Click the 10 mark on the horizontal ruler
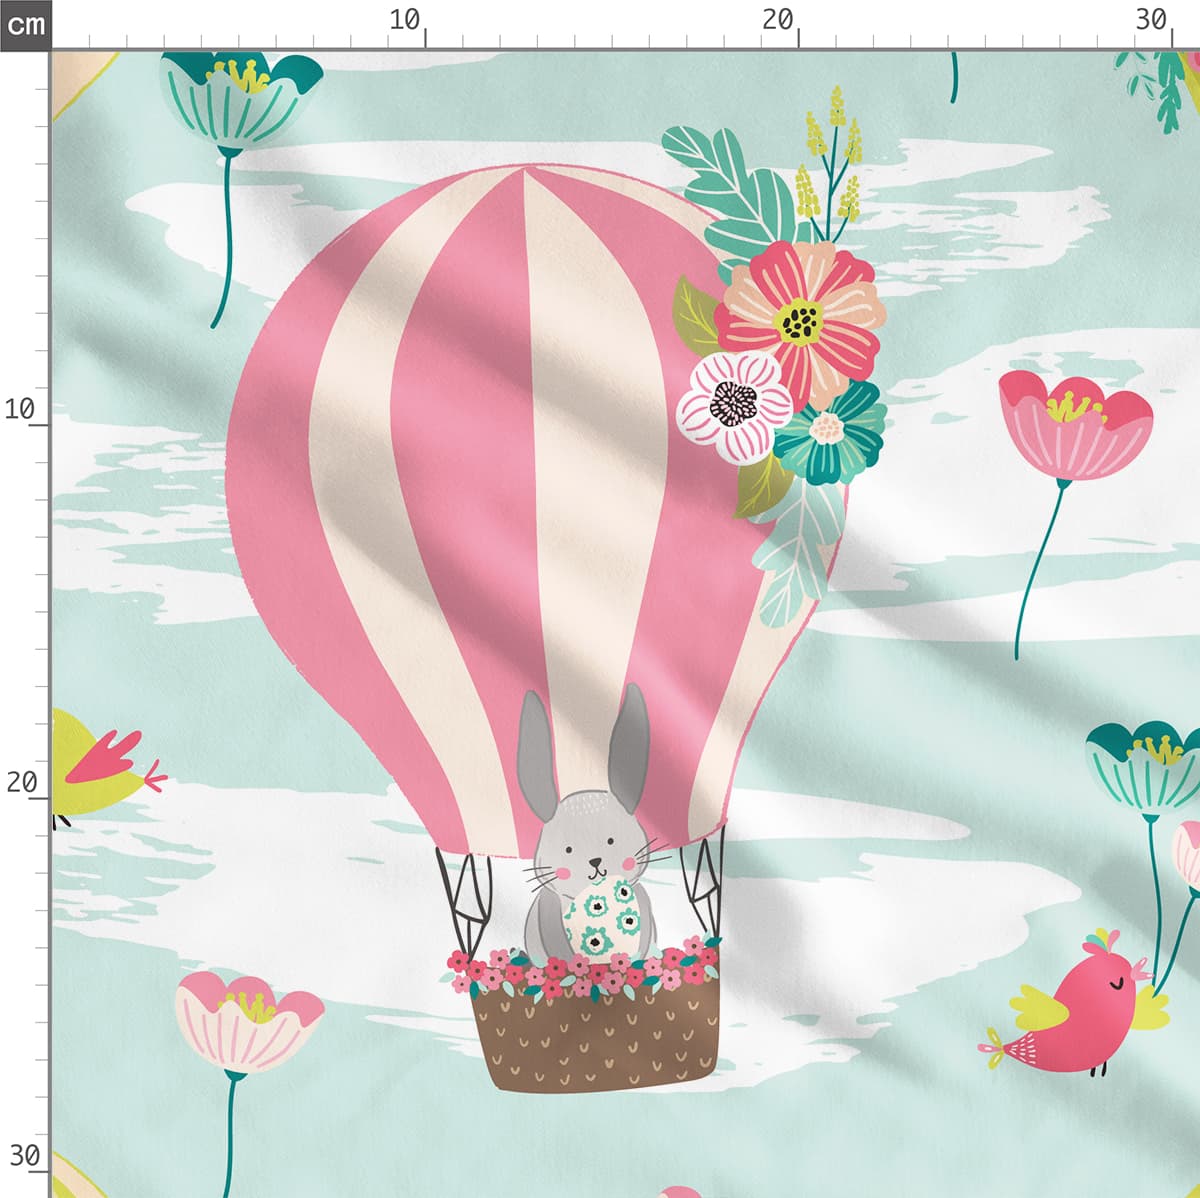This screenshot has height=1198, width=1200. click(x=405, y=20)
